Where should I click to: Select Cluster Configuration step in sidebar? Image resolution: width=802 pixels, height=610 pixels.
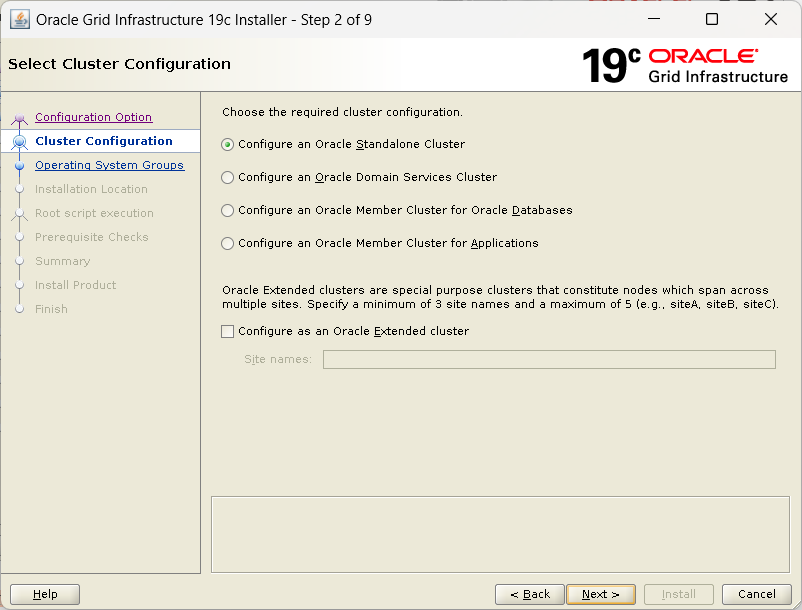tap(104, 141)
